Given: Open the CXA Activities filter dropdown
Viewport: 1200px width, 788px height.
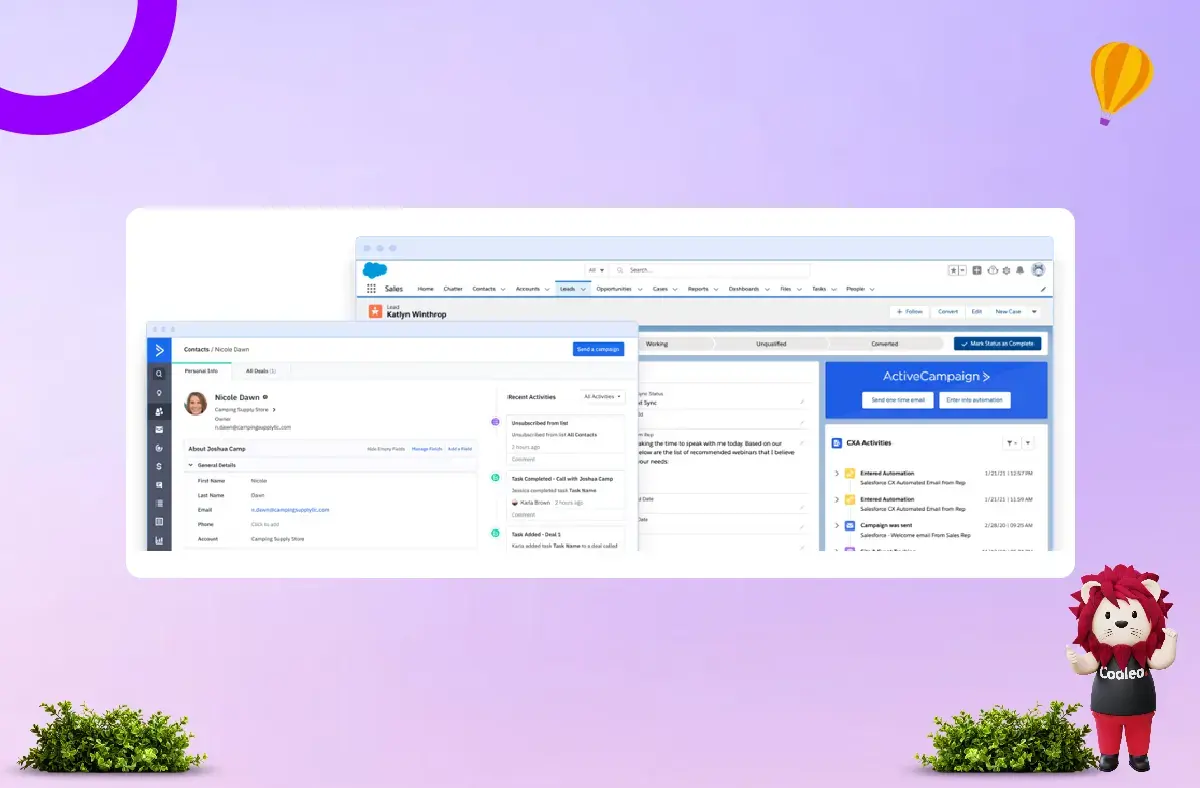Looking at the screenshot, I should 1011,443.
